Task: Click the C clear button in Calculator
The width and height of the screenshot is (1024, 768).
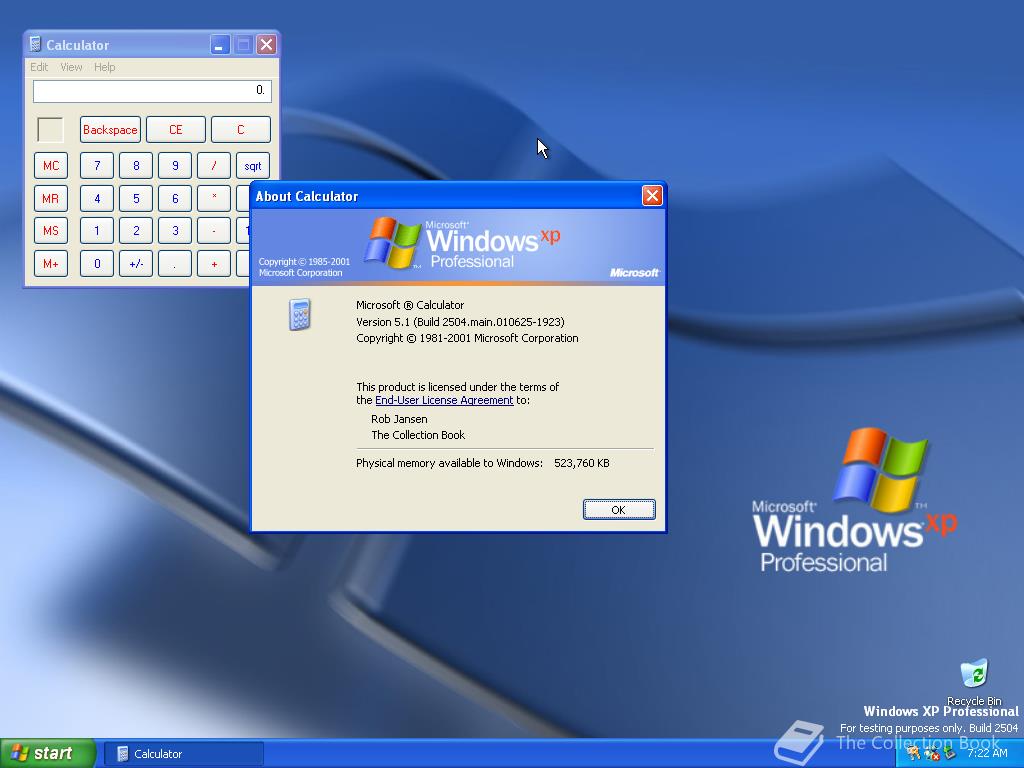Action: point(240,130)
